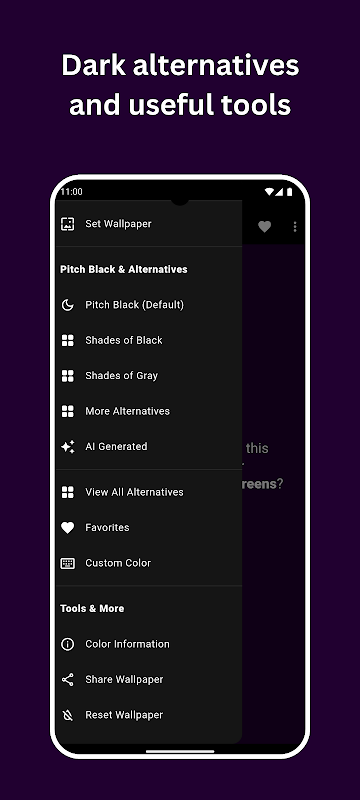The image size is (360, 800).
Task: Tap the keyboard icon for Custom Color
Action: pyautogui.click(x=67, y=563)
